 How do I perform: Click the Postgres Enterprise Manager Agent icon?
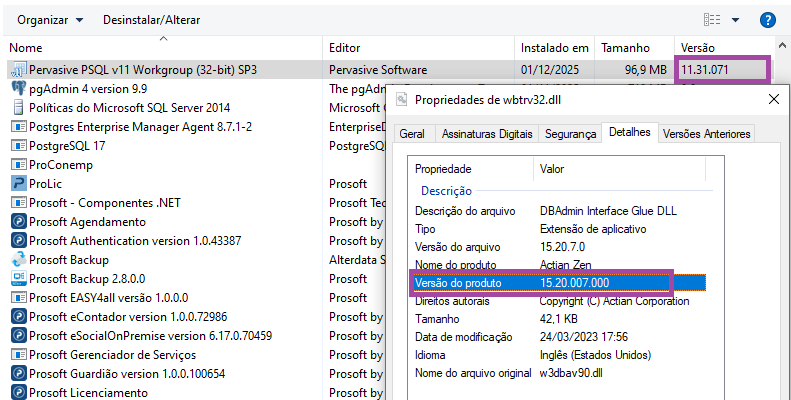click(x=19, y=127)
